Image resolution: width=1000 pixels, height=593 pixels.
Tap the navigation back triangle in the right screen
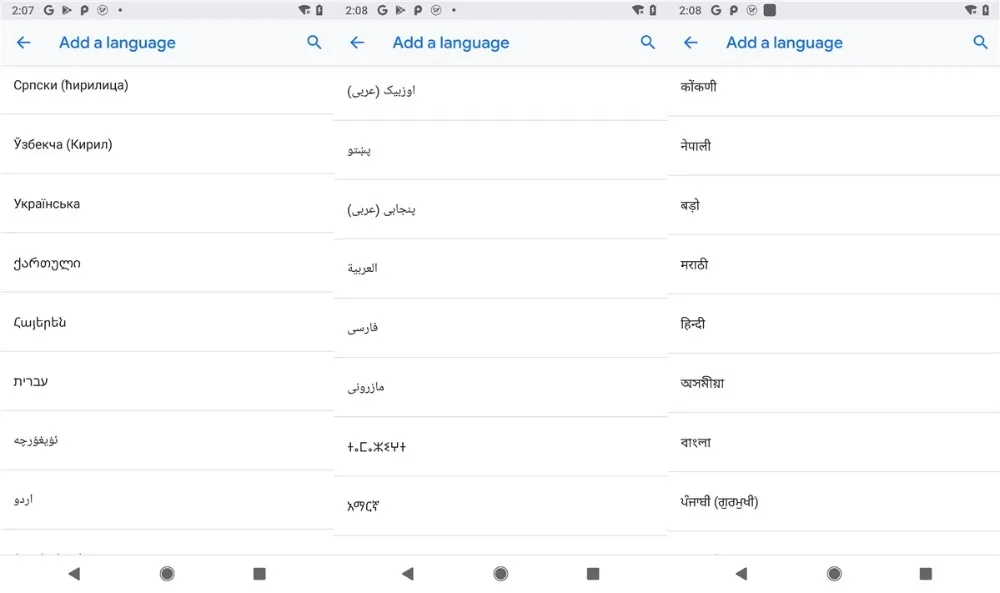coord(740,574)
